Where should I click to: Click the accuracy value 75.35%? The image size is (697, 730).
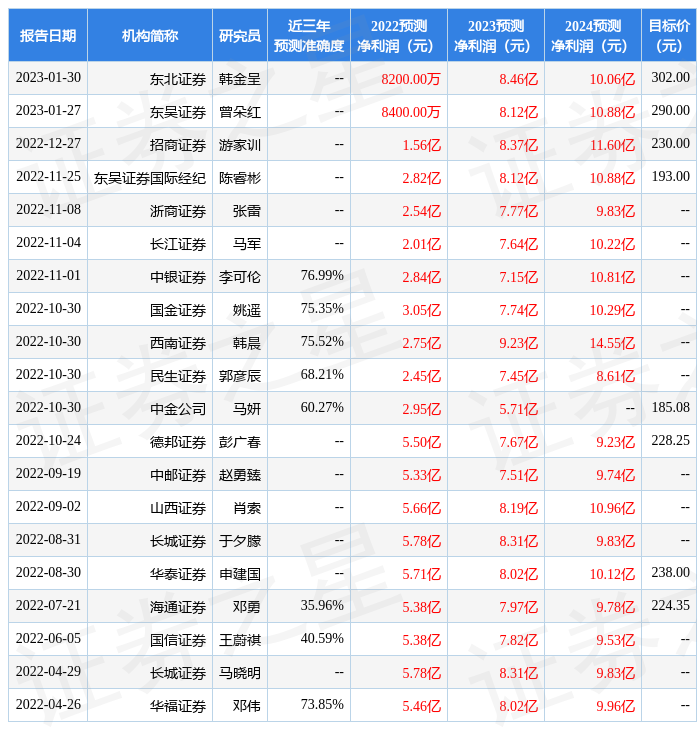point(322,309)
